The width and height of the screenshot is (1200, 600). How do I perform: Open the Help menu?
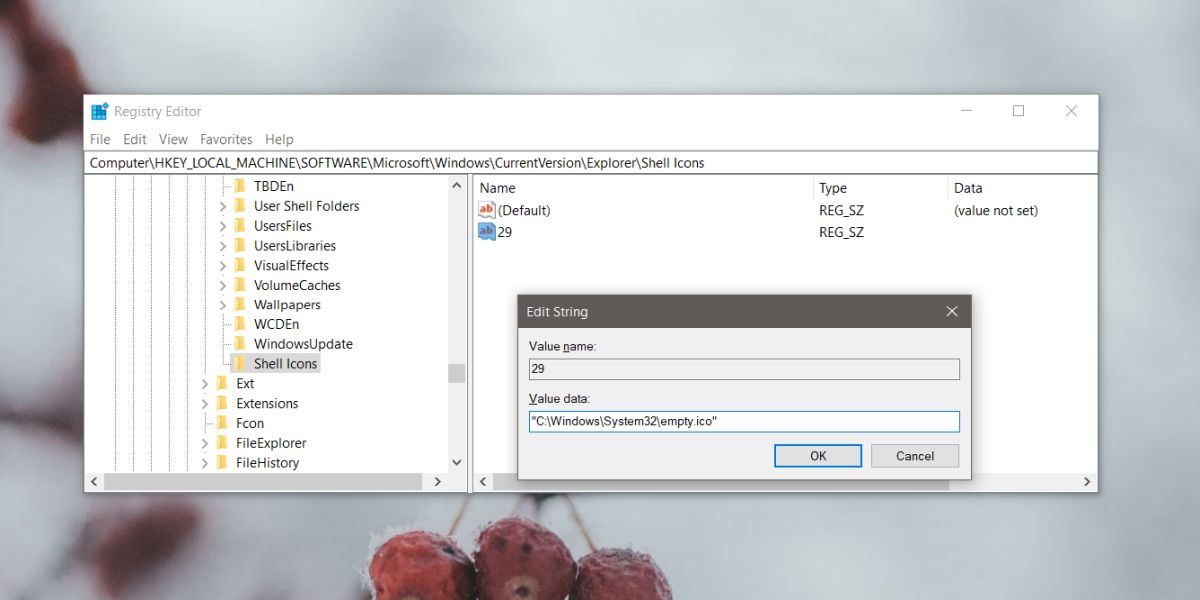tap(279, 139)
